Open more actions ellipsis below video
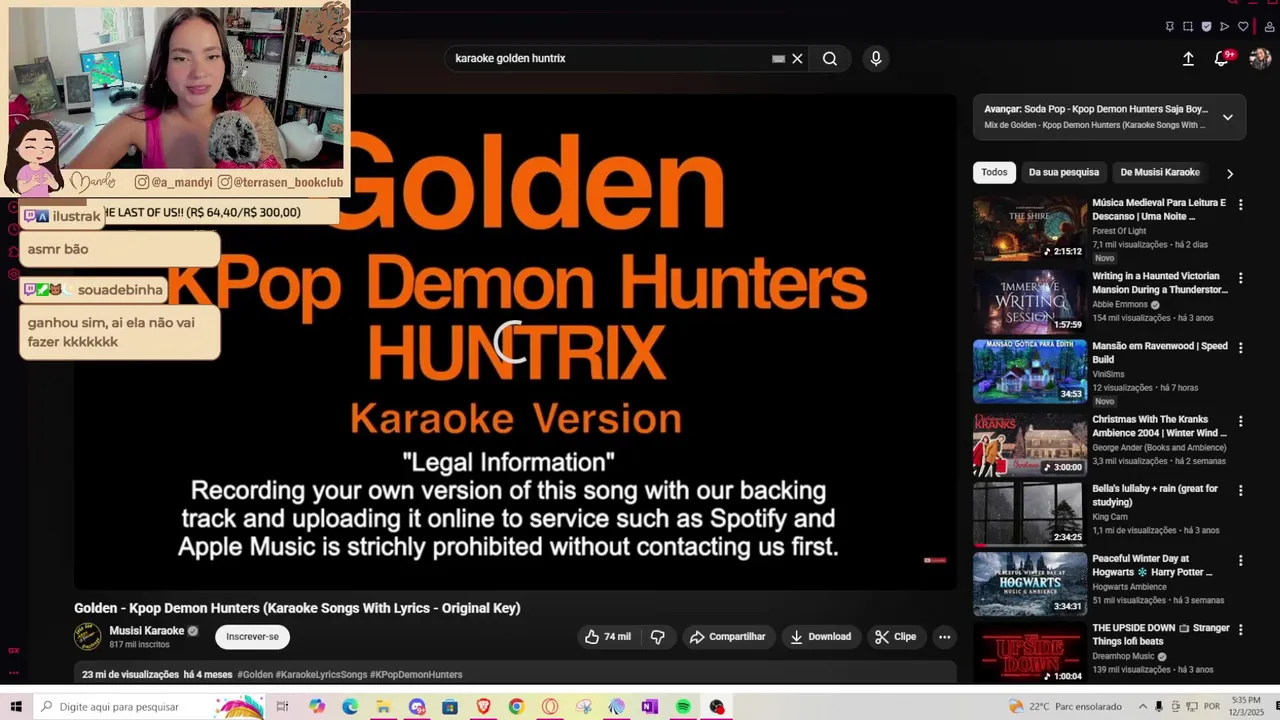This screenshot has width=1280, height=720. pos(944,637)
